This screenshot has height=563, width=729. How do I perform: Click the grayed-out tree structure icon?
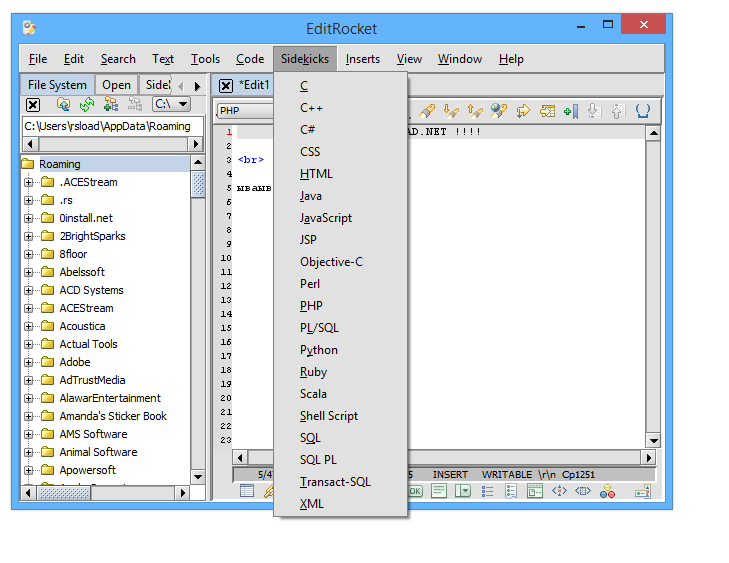coord(135,105)
